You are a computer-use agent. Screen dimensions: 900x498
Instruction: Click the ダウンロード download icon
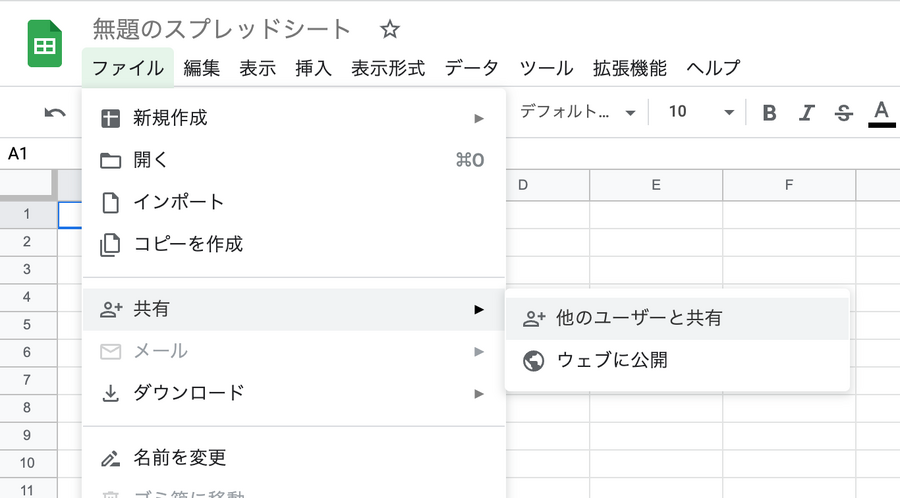tap(110, 394)
